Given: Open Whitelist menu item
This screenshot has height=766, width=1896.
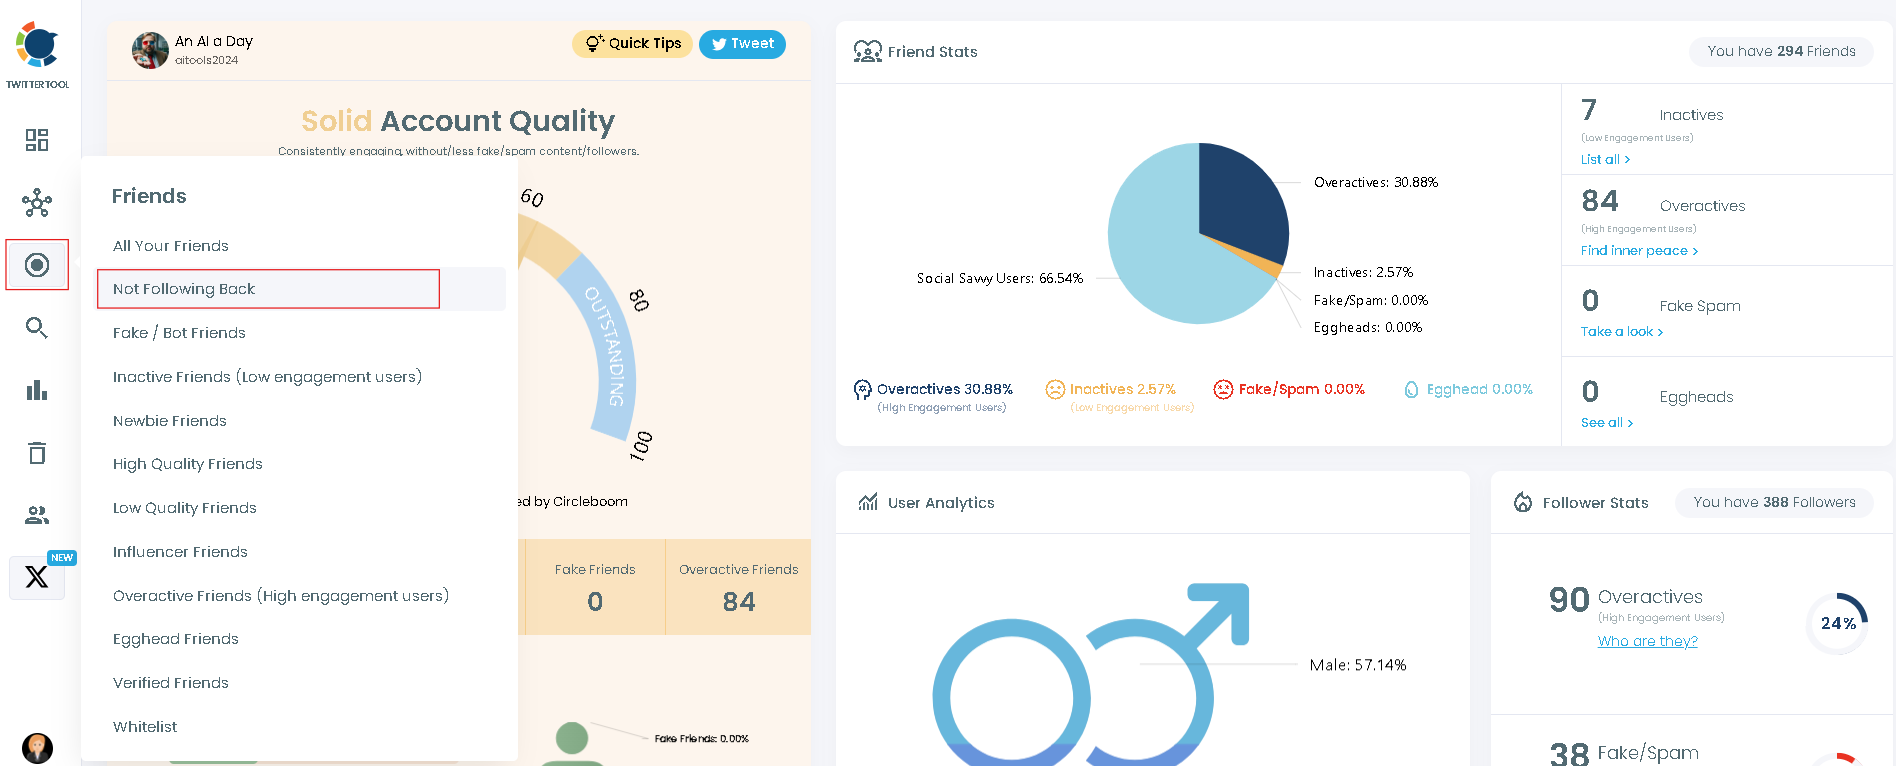Looking at the screenshot, I should pyautogui.click(x=145, y=727).
